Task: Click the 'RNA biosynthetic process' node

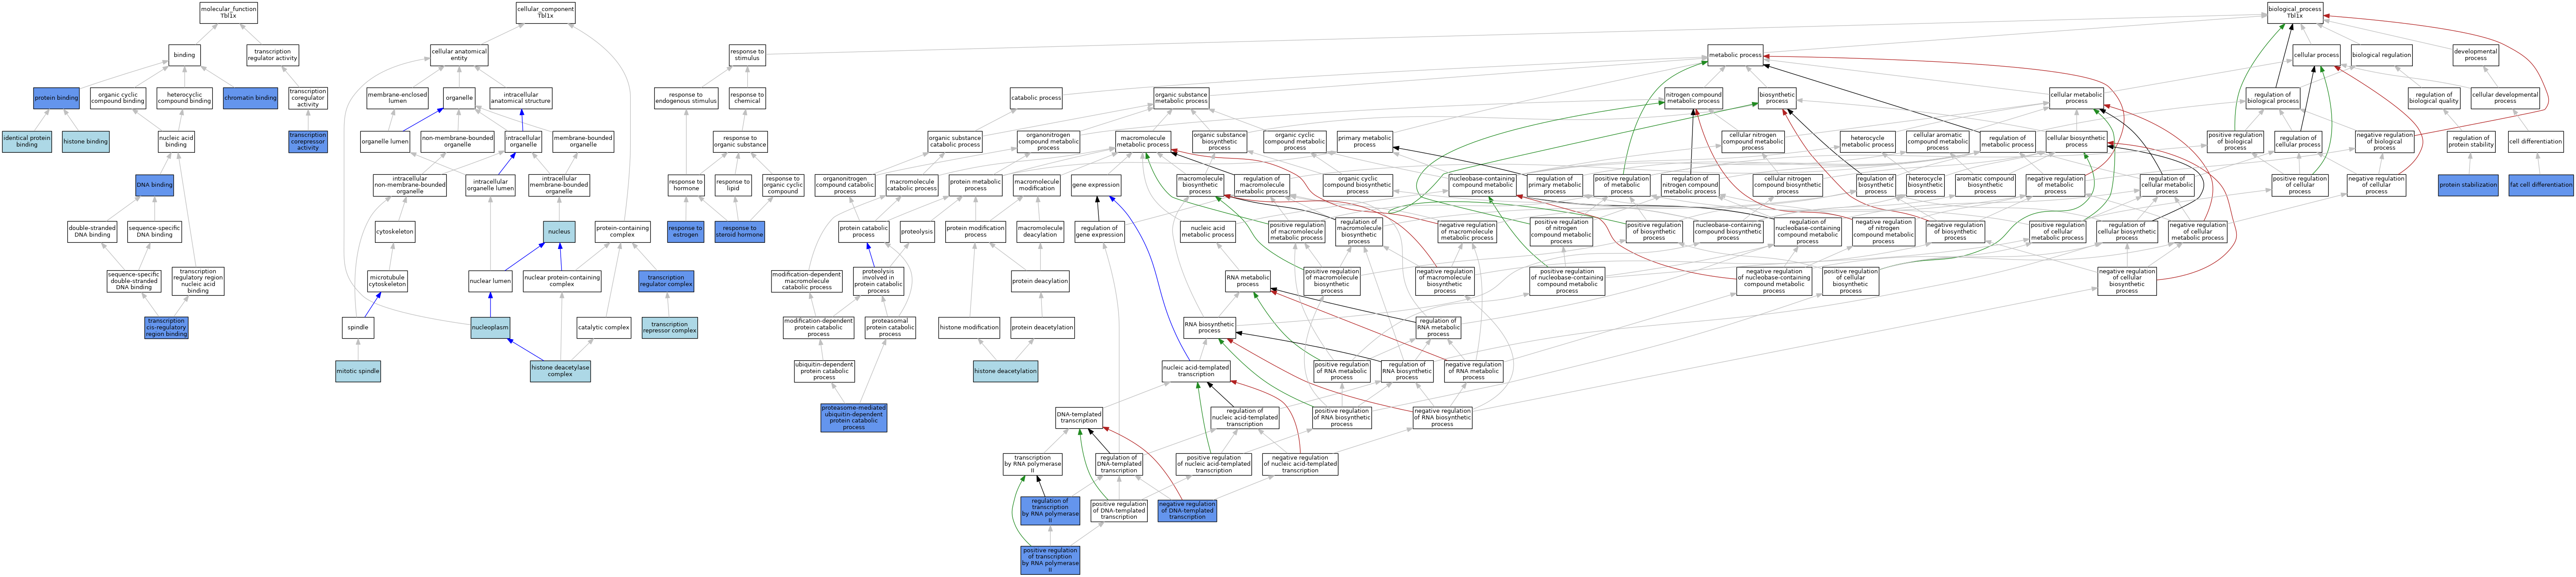Action: coord(1209,328)
